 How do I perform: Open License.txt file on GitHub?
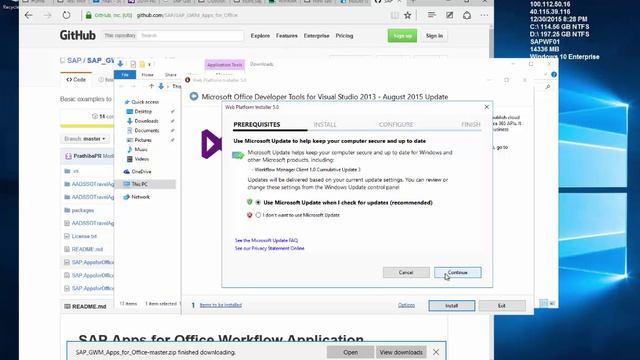point(84,236)
